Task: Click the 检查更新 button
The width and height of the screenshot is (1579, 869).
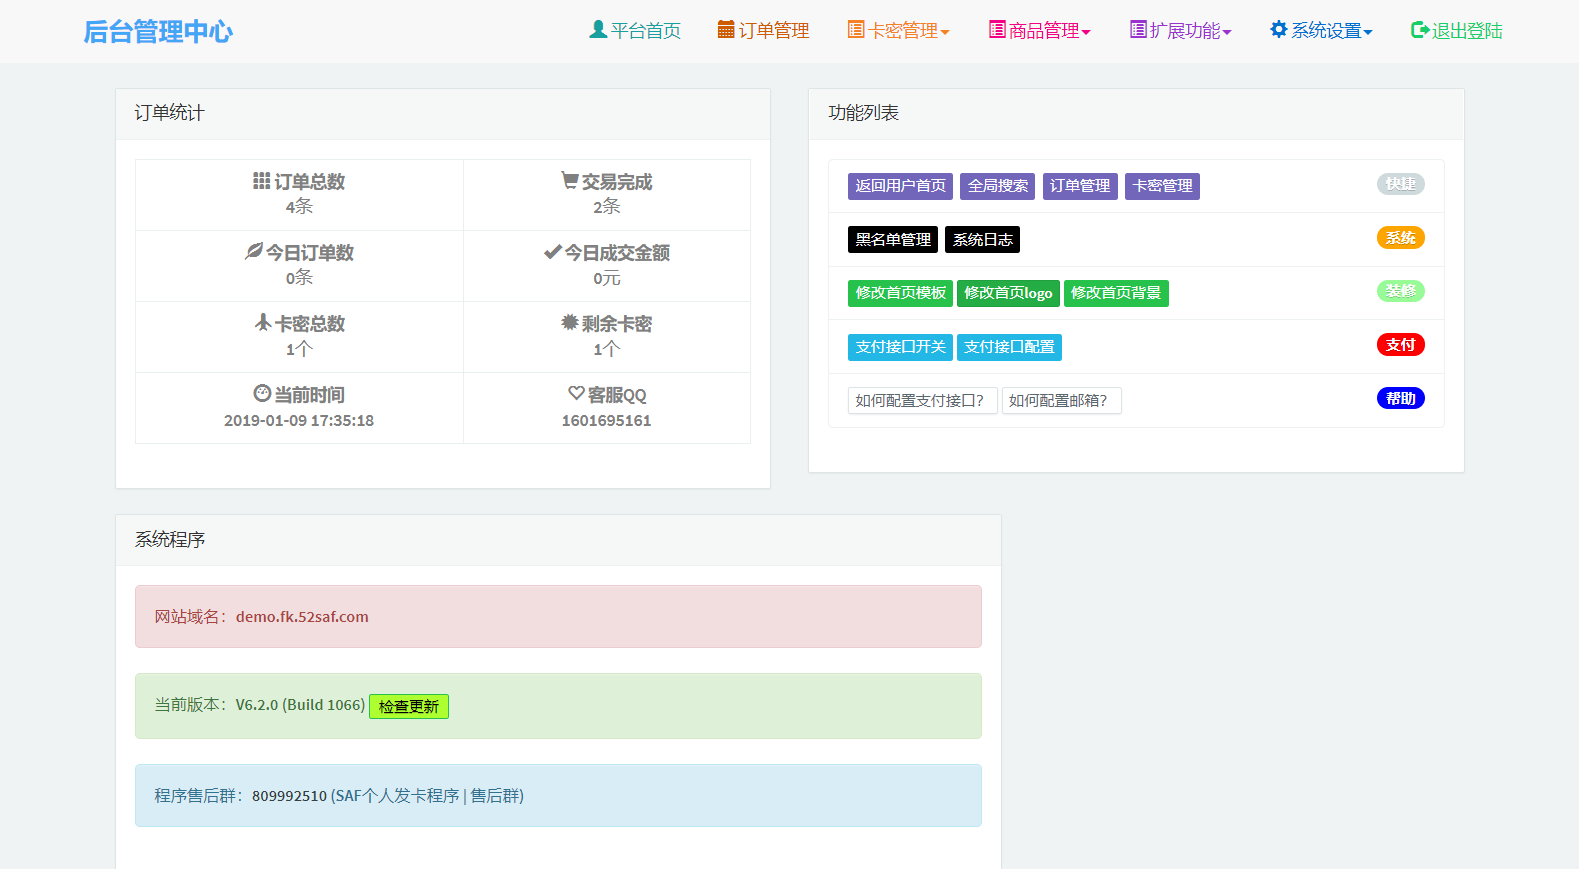Action: coord(409,706)
